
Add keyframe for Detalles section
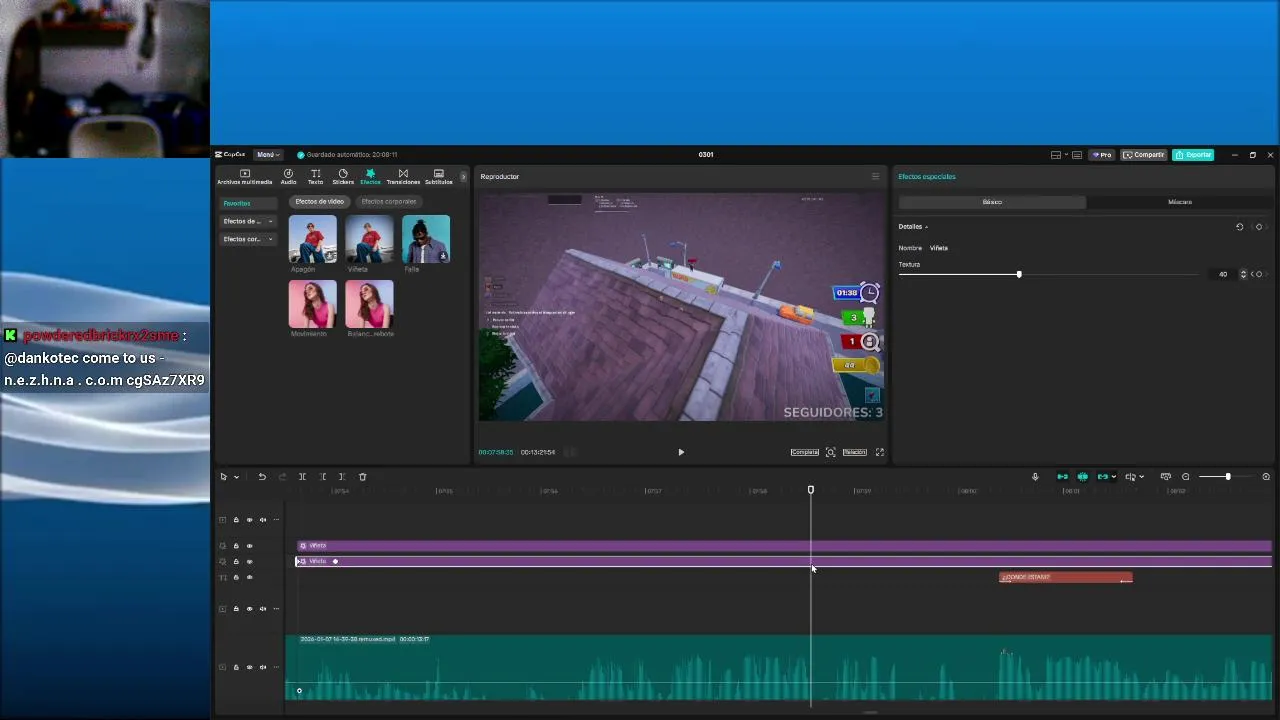pyautogui.click(x=1259, y=227)
